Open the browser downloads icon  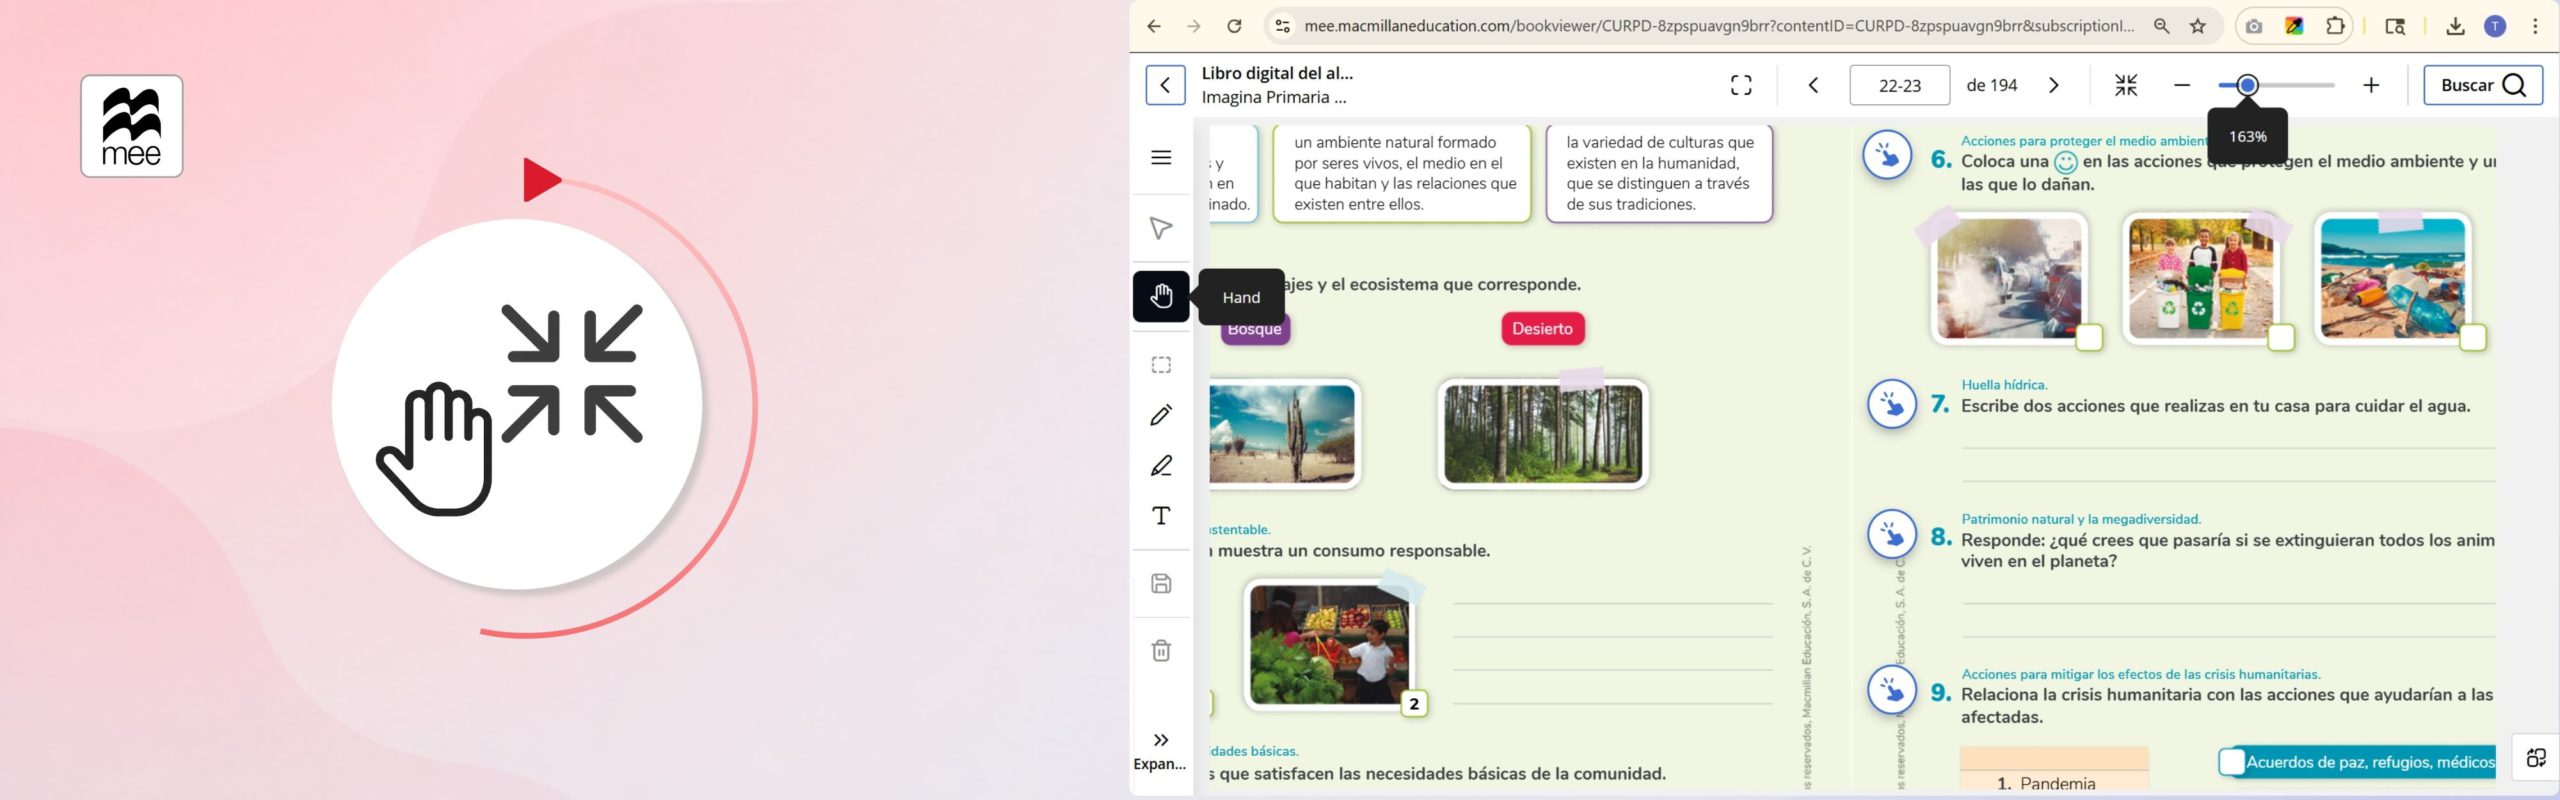click(2455, 27)
